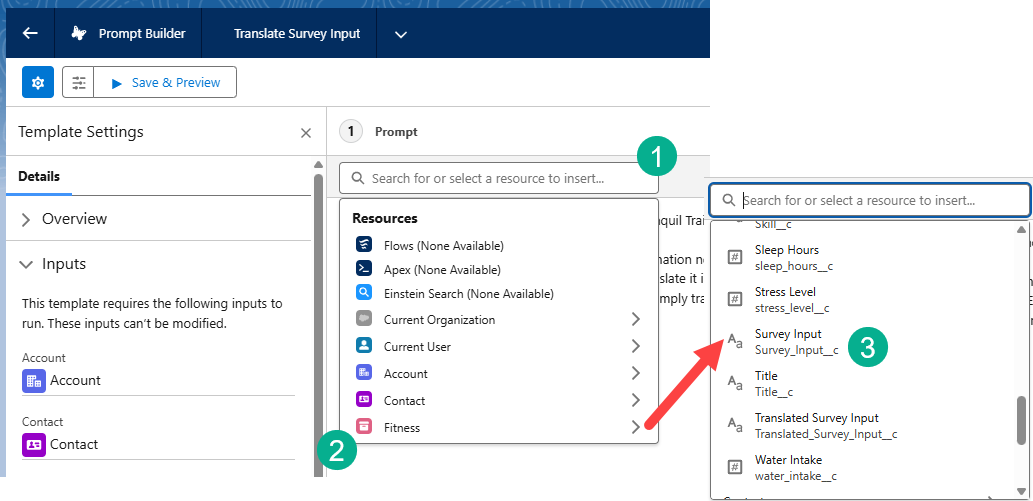The width and height of the screenshot is (1033, 501).
Task: Click the Account input value
Action: (x=75, y=381)
